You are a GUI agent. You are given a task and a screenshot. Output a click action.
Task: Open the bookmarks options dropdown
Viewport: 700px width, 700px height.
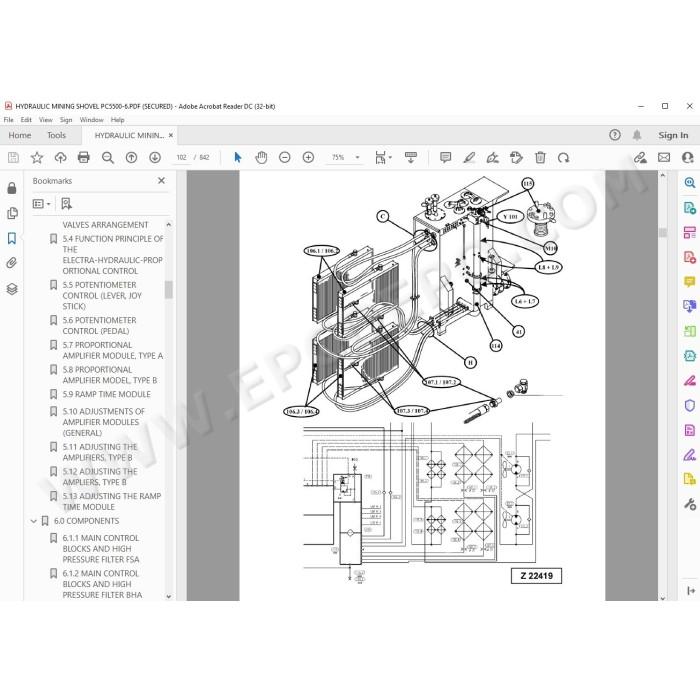point(42,204)
